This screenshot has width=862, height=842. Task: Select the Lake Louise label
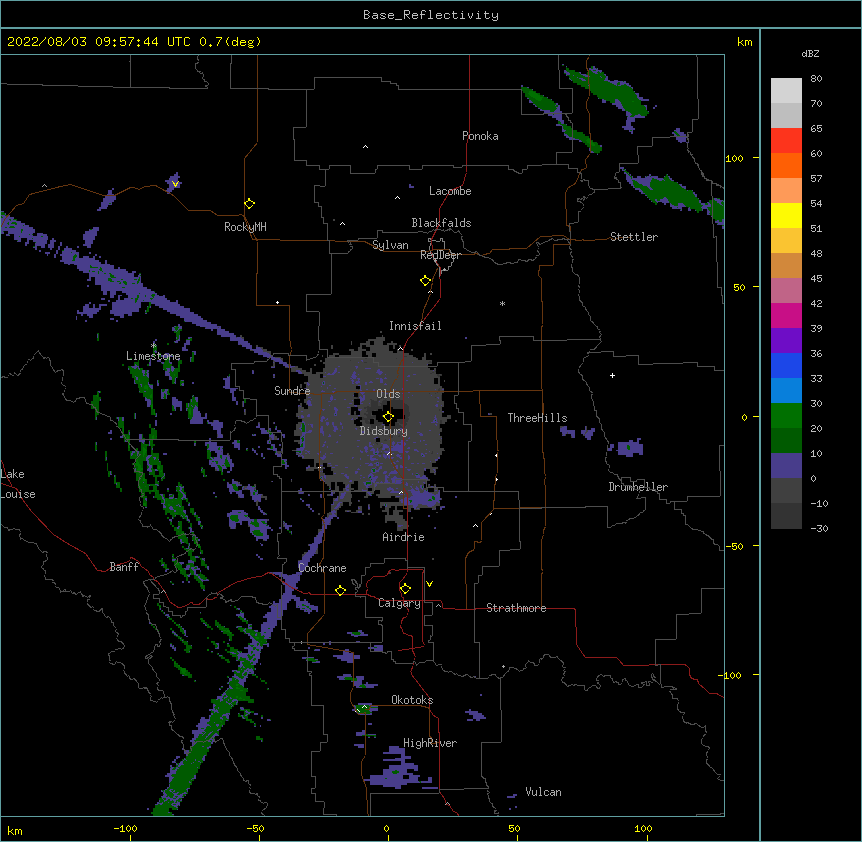click(18, 484)
